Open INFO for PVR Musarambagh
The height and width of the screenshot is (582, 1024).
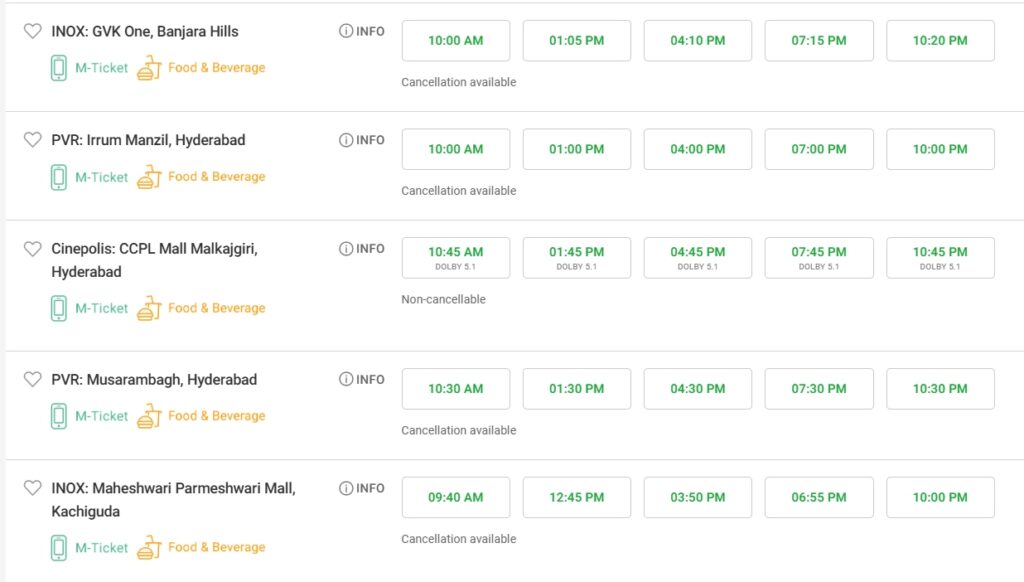pos(361,379)
